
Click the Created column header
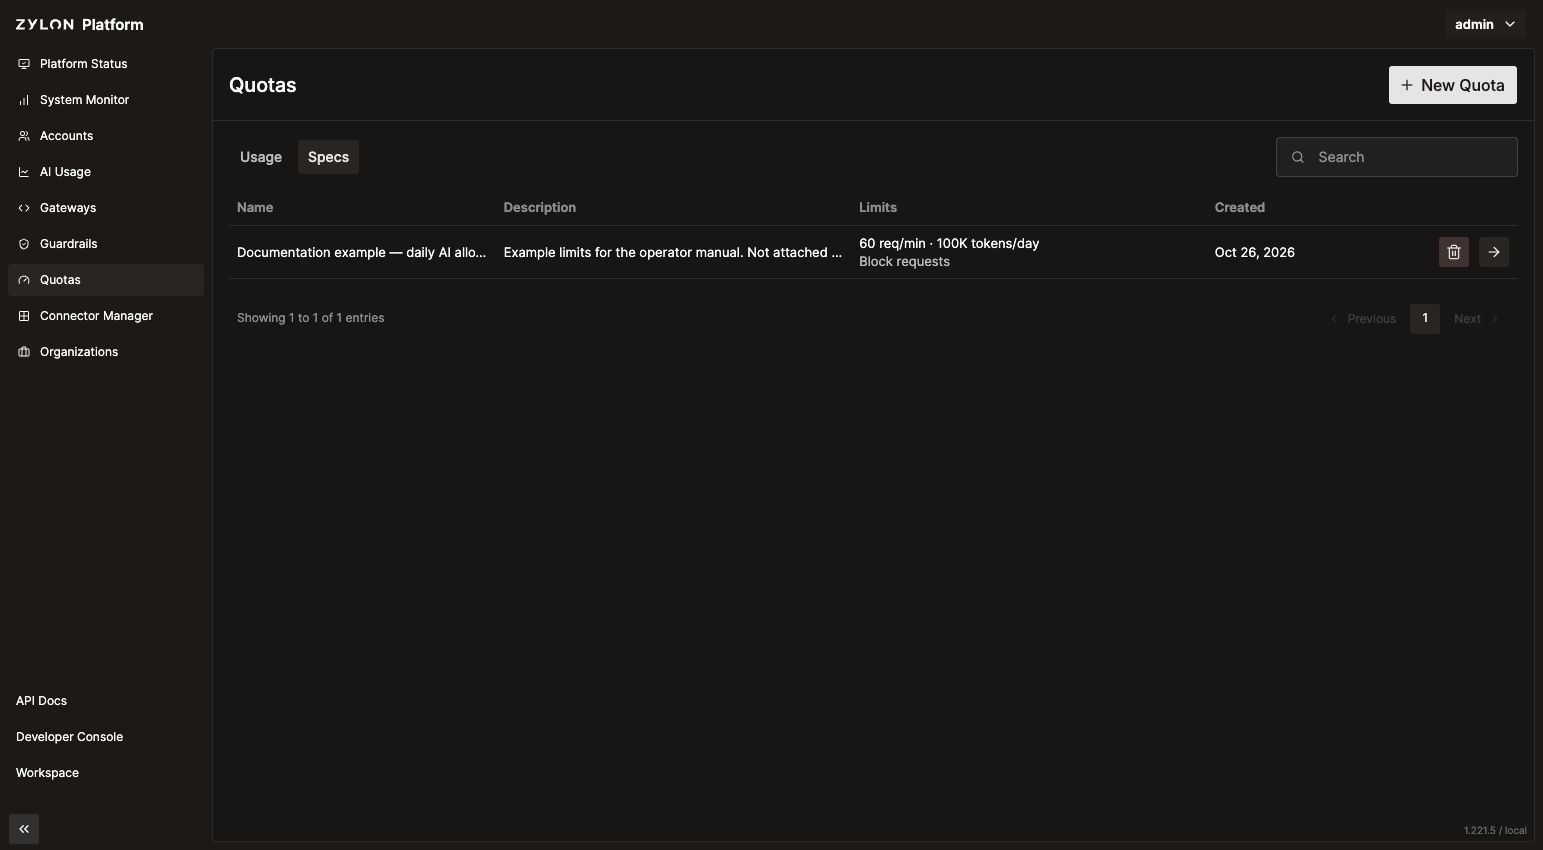[x=1240, y=207]
